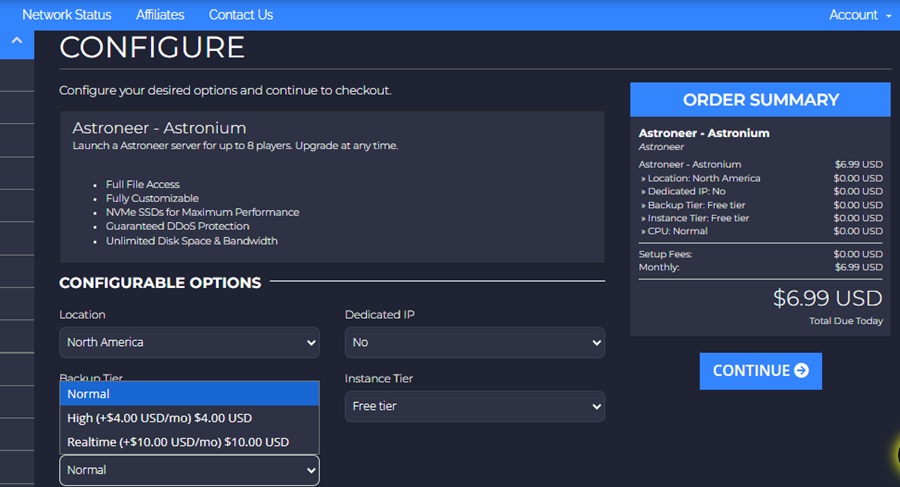Open the Affiliates page
Image resolution: width=900 pixels, height=487 pixels.
160,15
